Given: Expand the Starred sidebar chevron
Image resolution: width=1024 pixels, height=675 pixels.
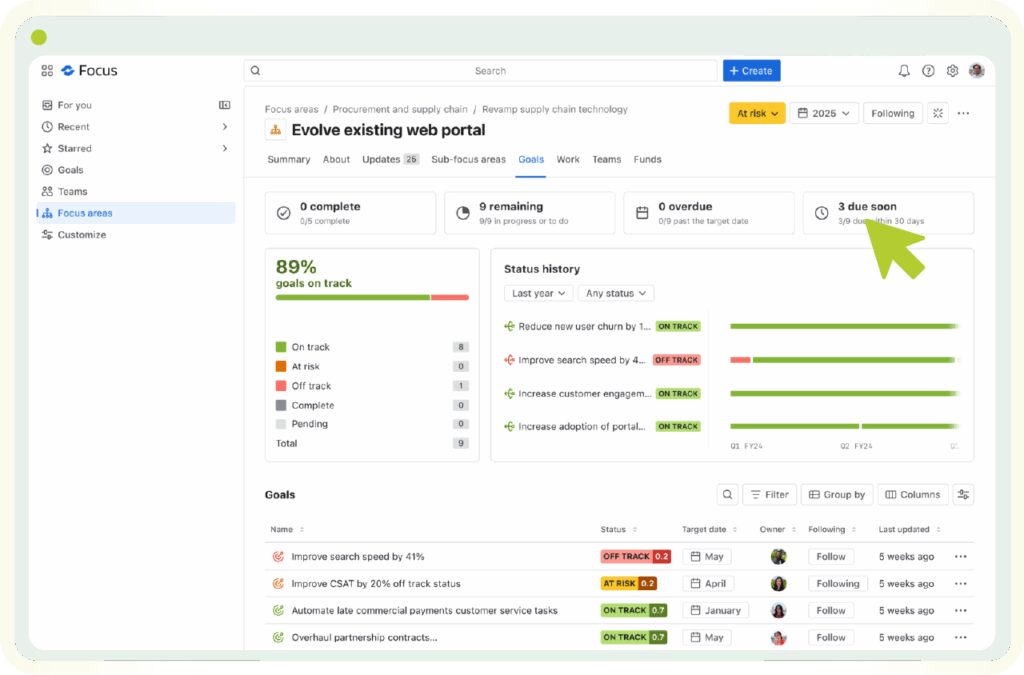Looking at the screenshot, I should coord(225,148).
